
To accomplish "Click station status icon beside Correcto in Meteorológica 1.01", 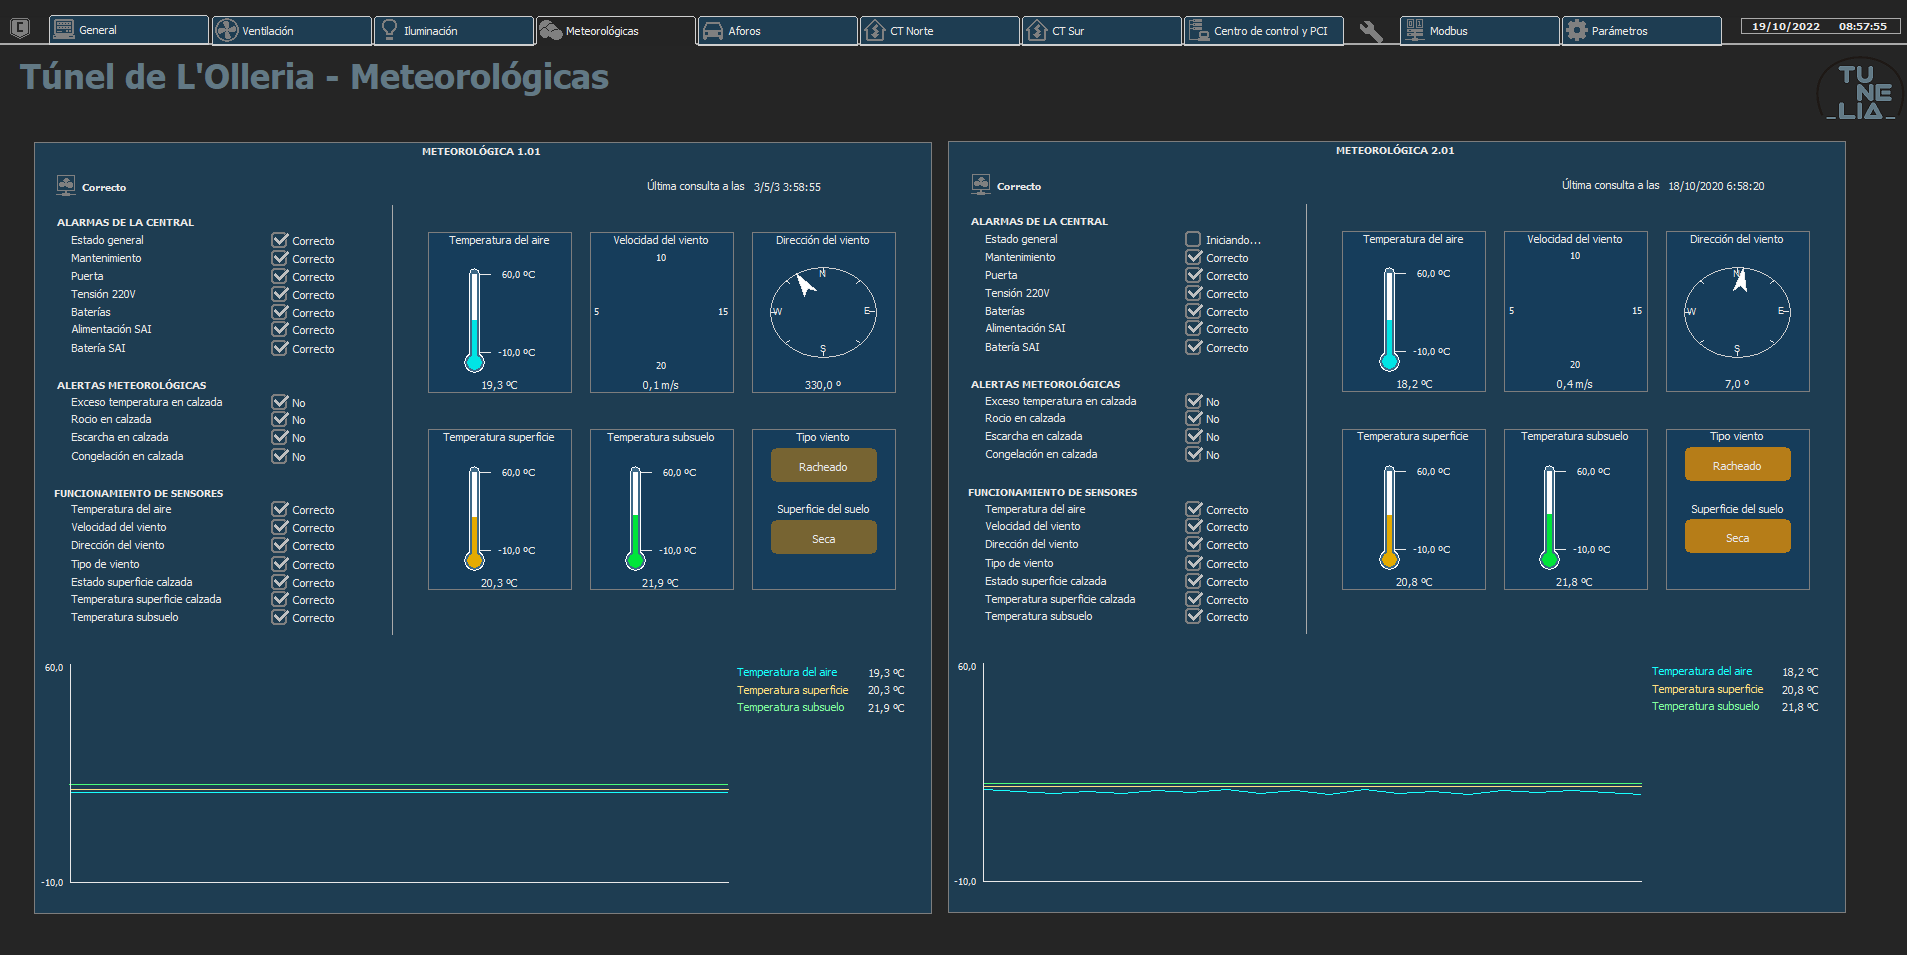I will pyautogui.click(x=66, y=185).
